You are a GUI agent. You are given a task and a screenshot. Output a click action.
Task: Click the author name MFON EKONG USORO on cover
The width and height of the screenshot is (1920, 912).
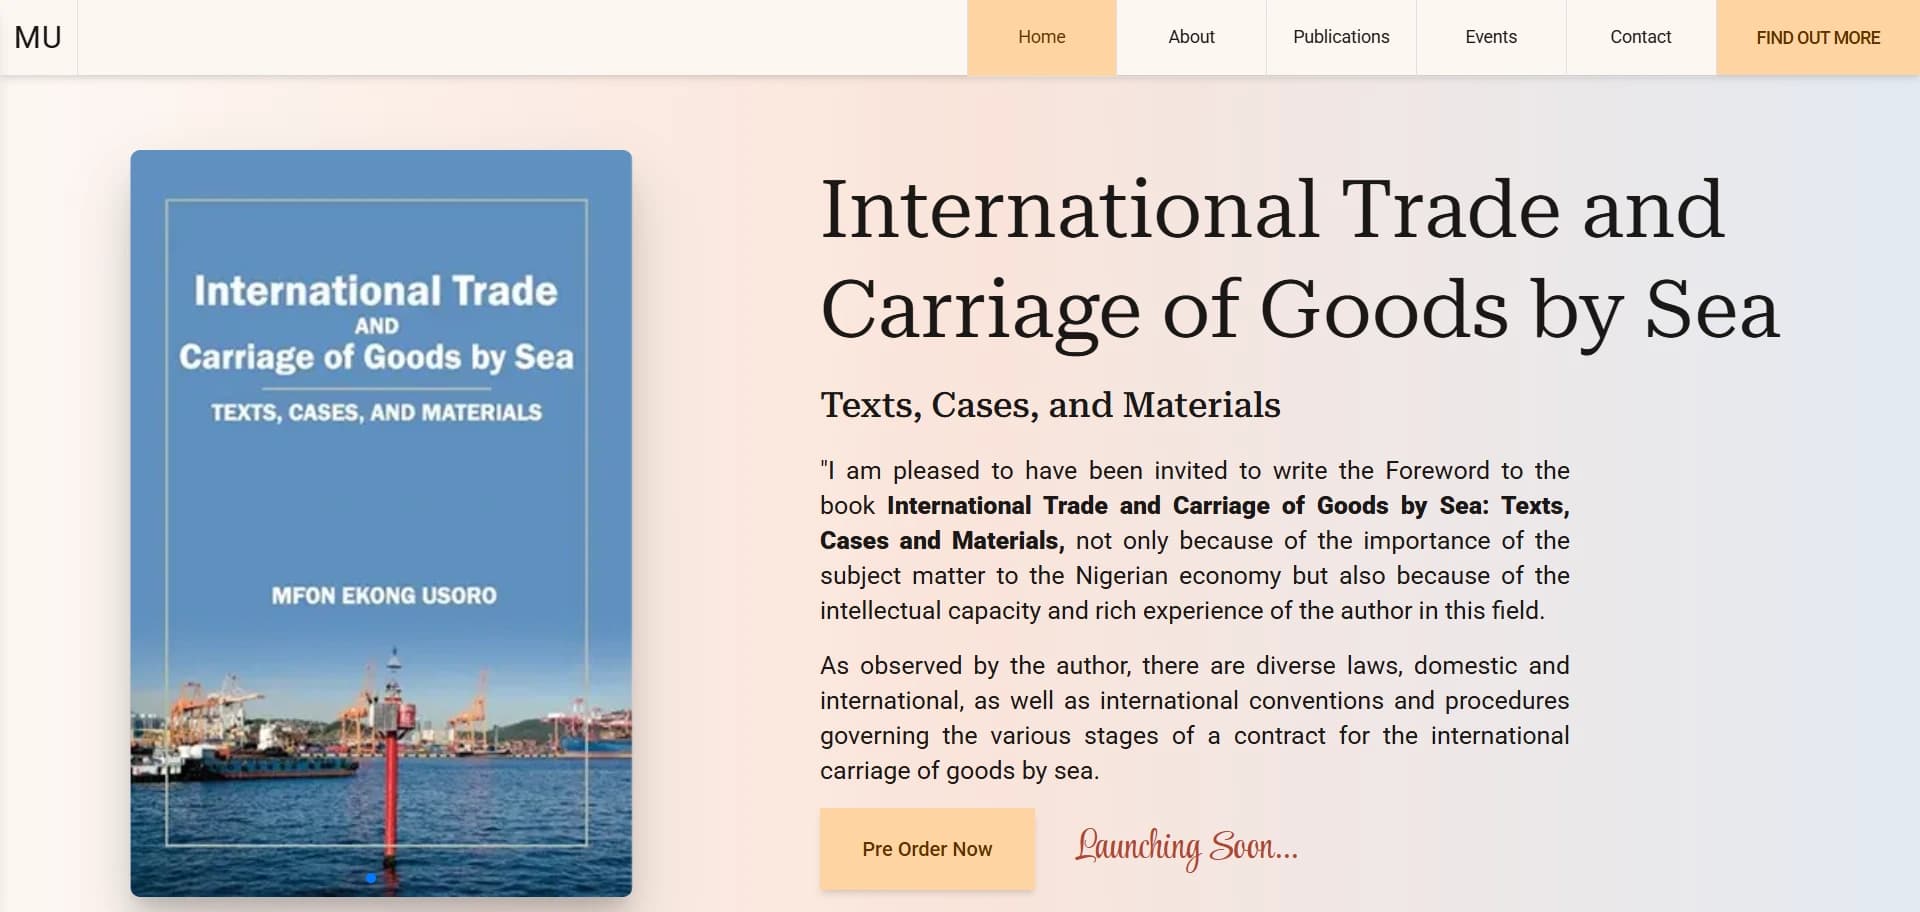pyautogui.click(x=383, y=593)
